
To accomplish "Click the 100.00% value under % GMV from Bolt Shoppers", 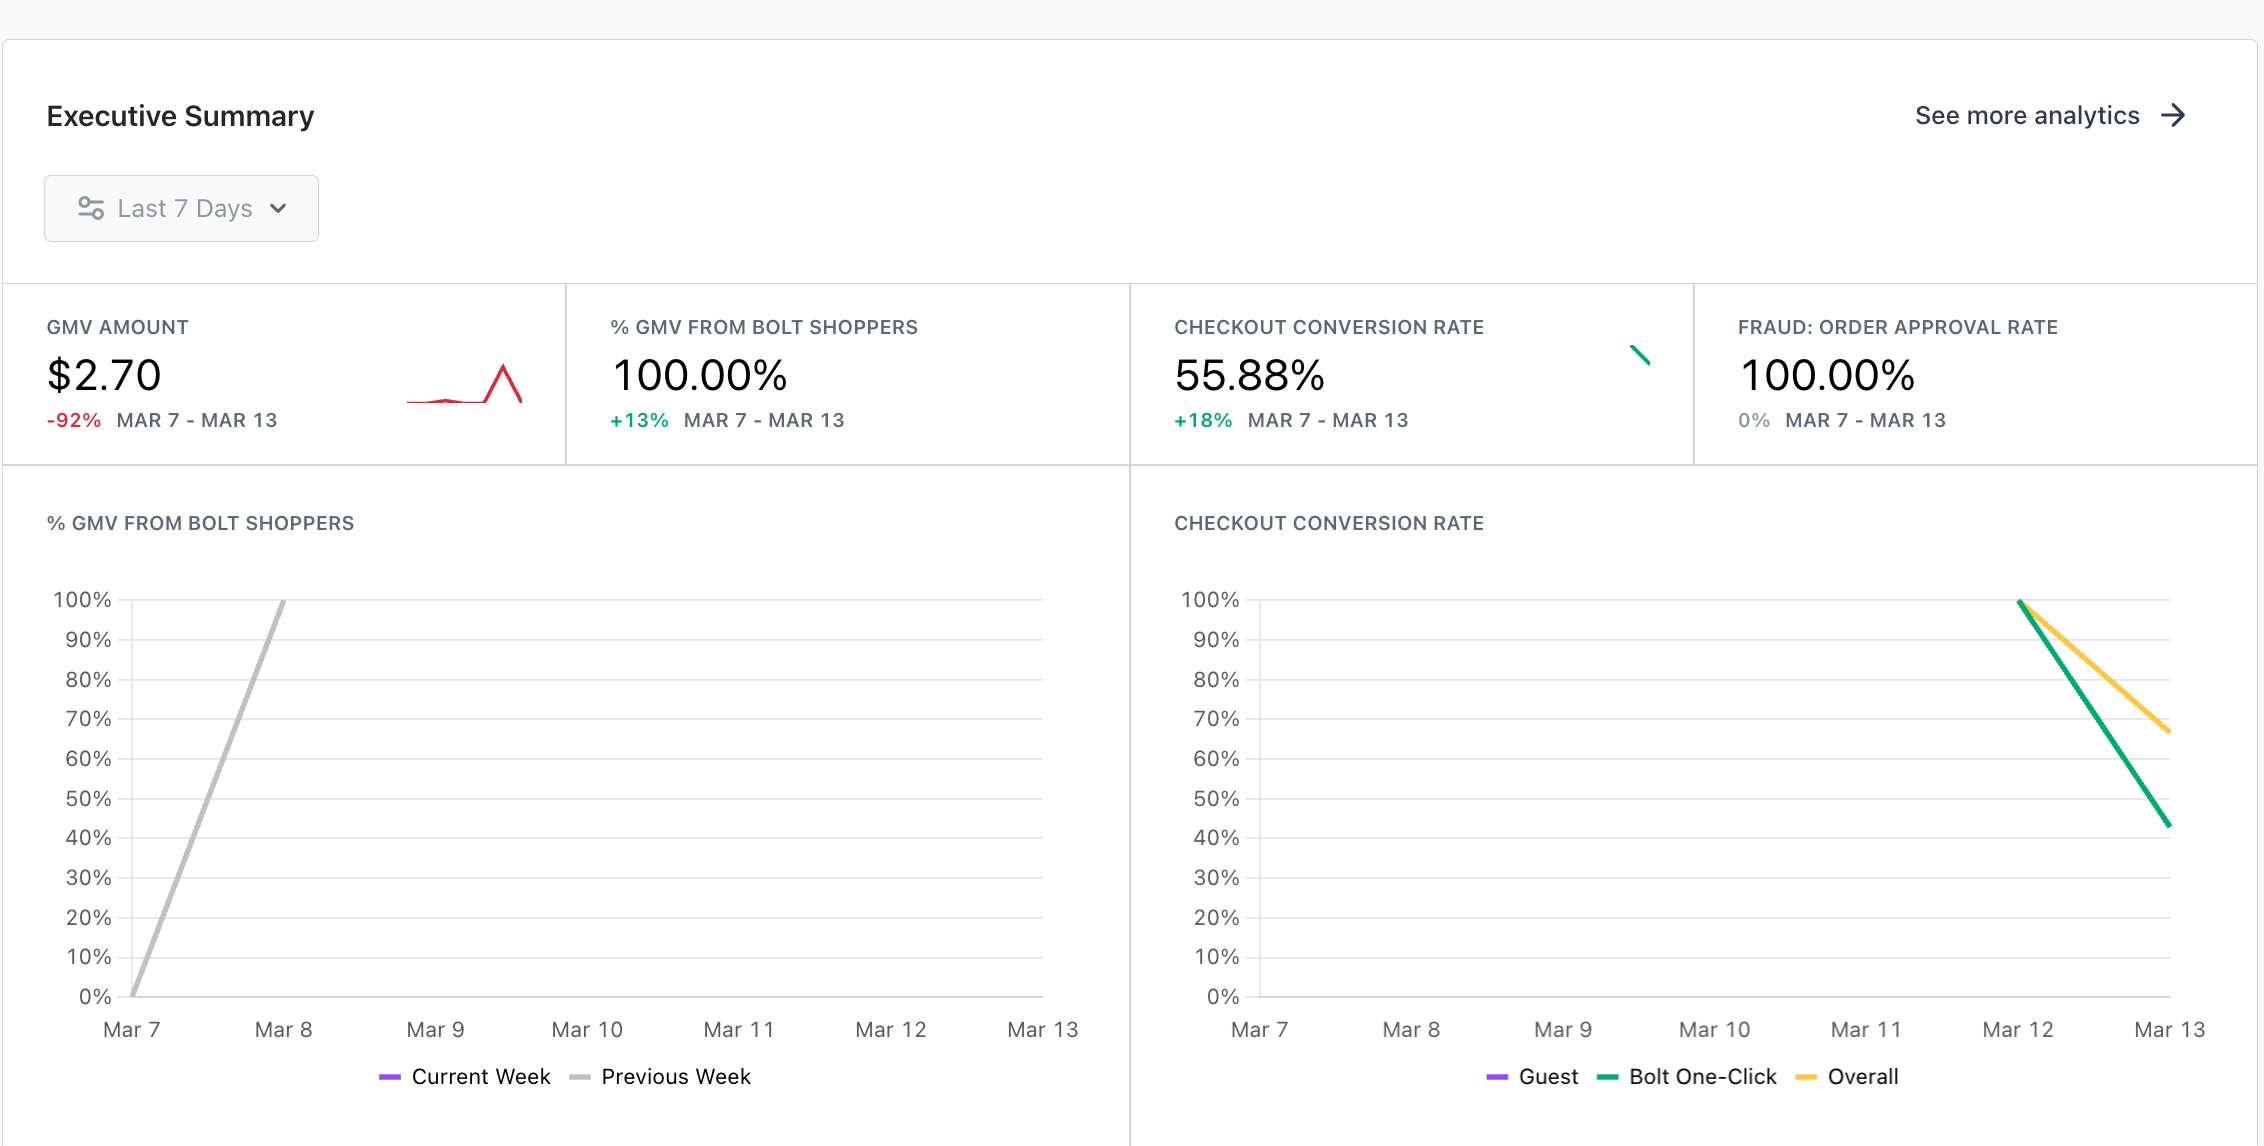I will click(x=700, y=376).
